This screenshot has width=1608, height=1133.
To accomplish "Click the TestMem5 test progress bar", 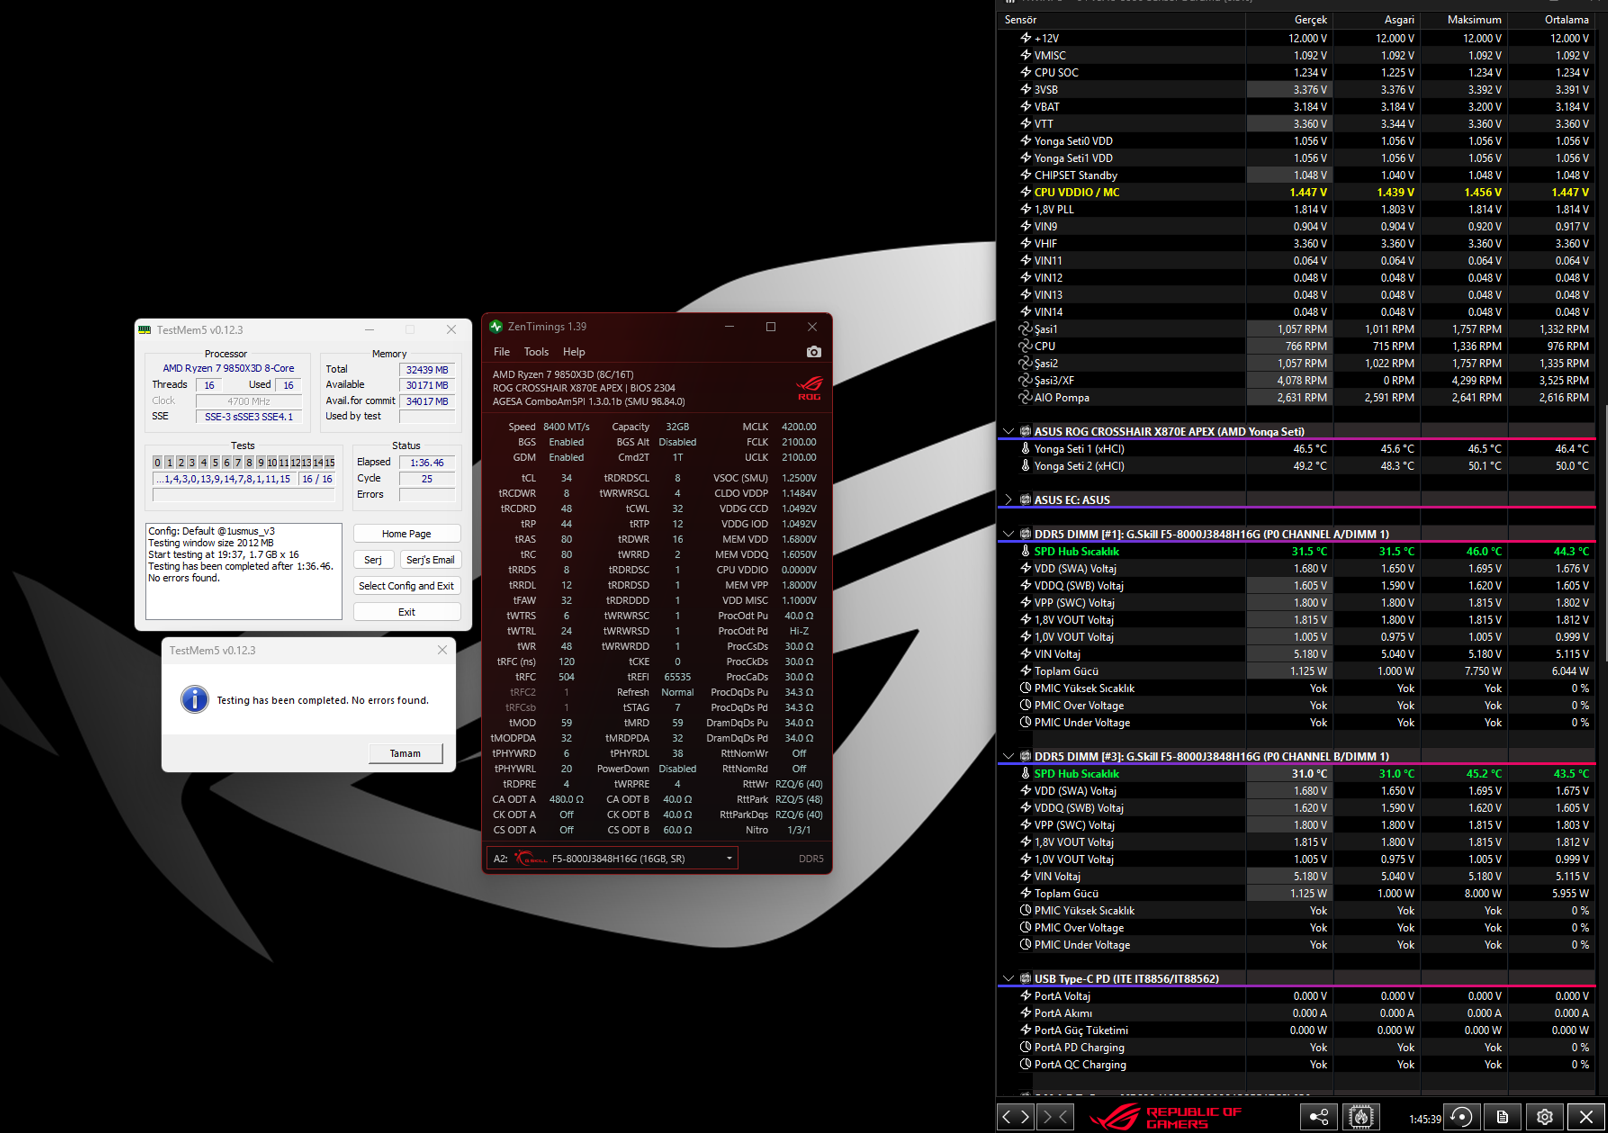I will pos(244,494).
